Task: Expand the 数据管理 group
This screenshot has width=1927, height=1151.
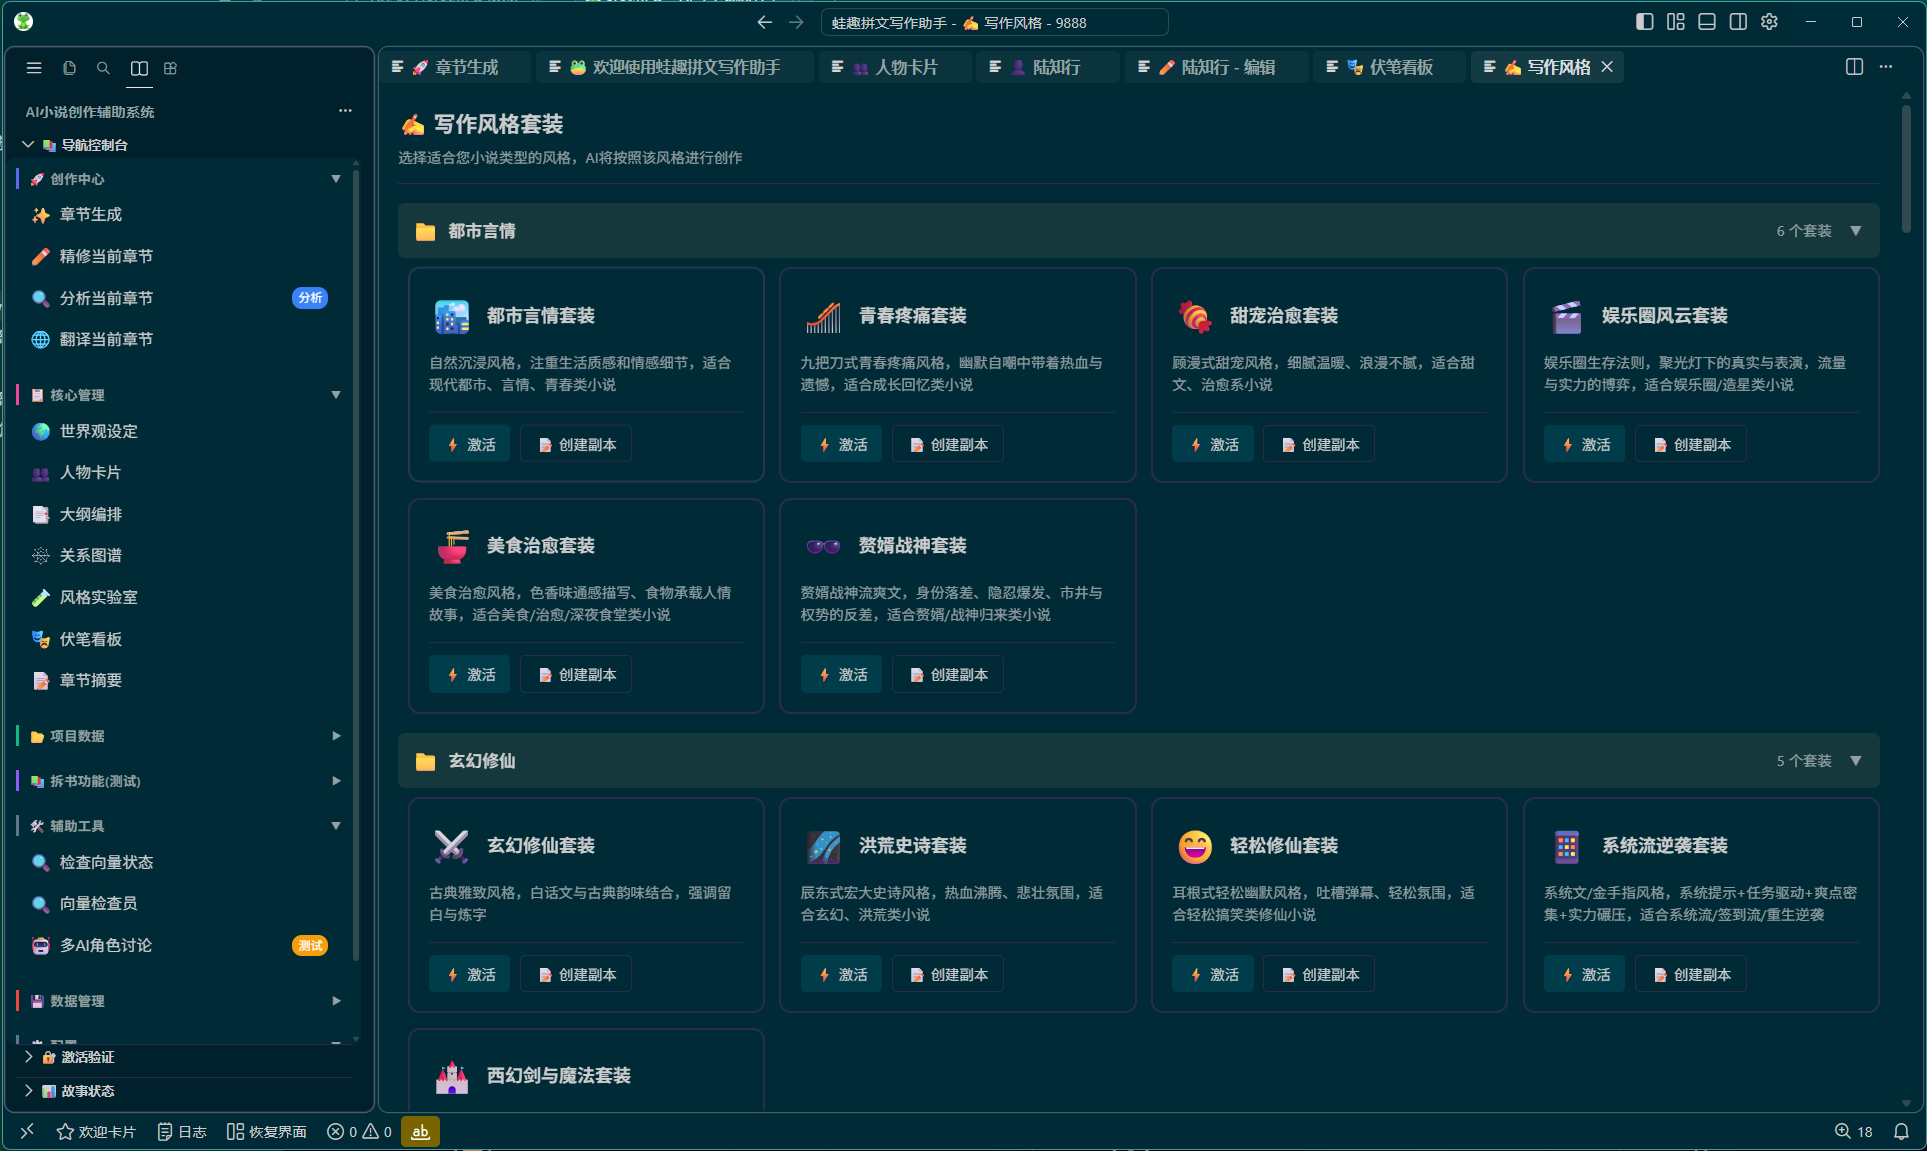Action: pyautogui.click(x=336, y=1001)
